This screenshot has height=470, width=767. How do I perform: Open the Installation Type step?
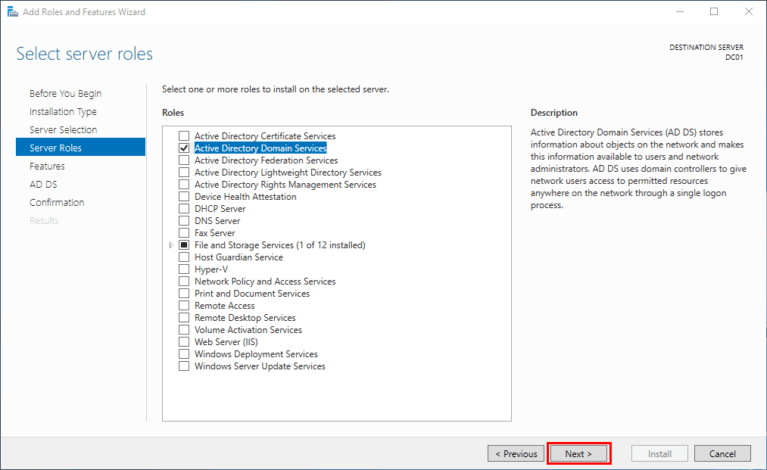[x=63, y=112]
